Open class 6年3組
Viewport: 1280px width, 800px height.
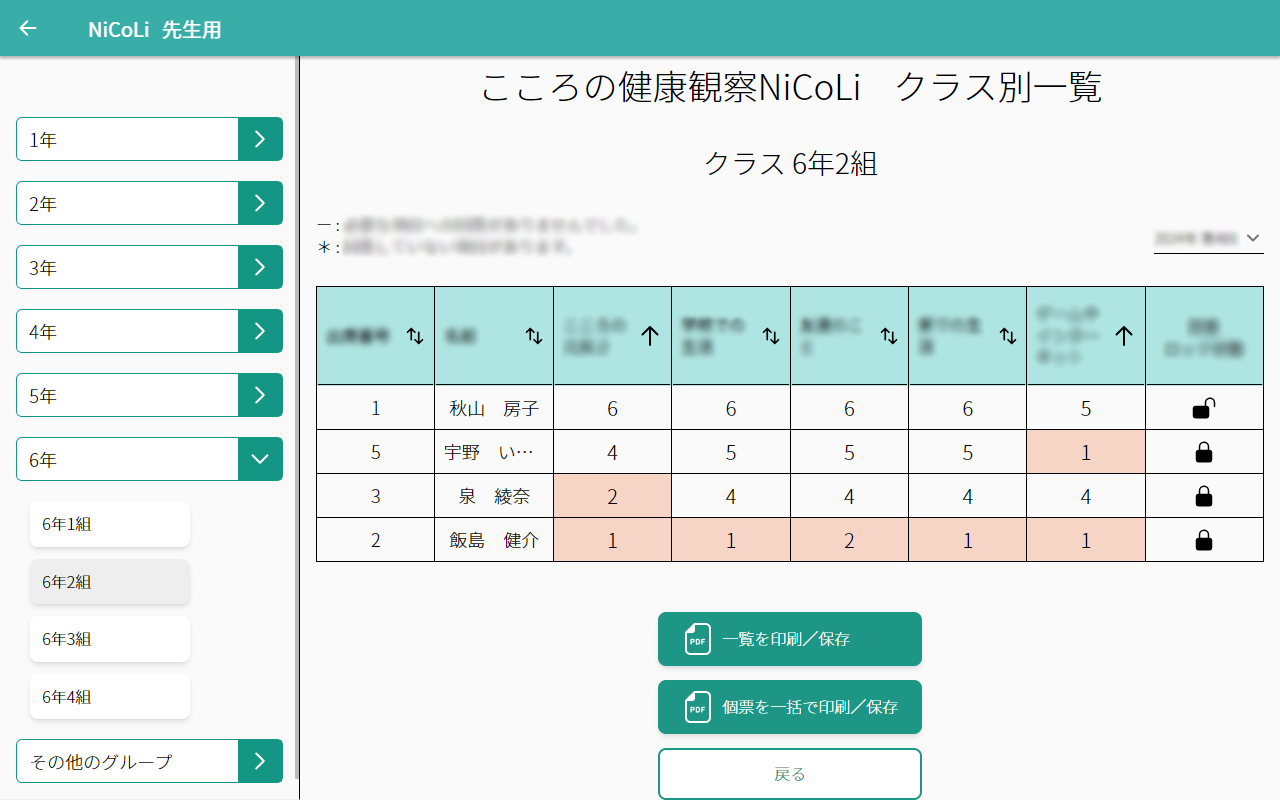coord(110,639)
